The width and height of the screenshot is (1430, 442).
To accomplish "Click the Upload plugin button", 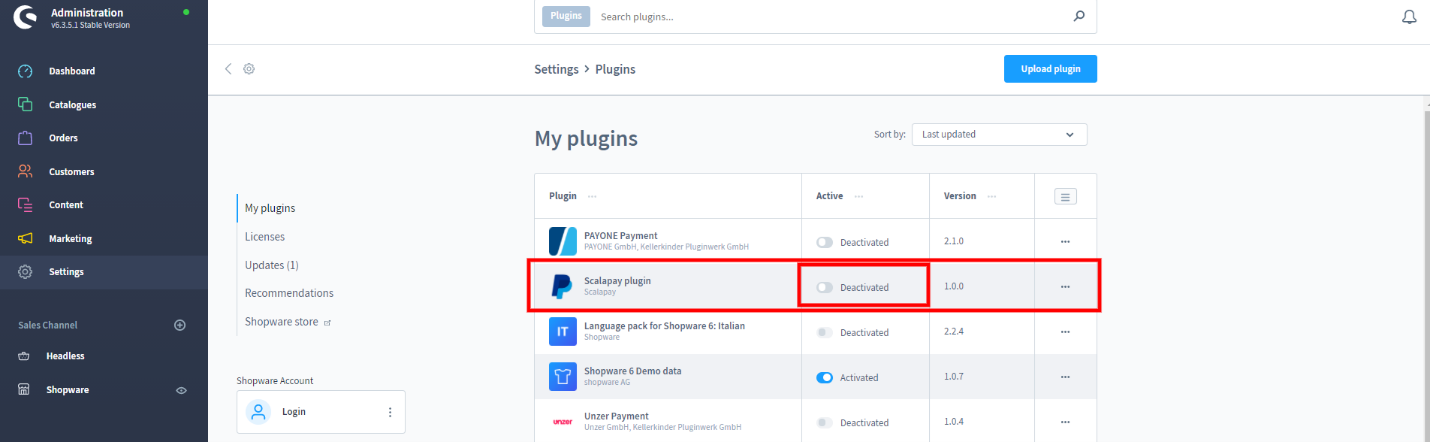I will (1050, 69).
